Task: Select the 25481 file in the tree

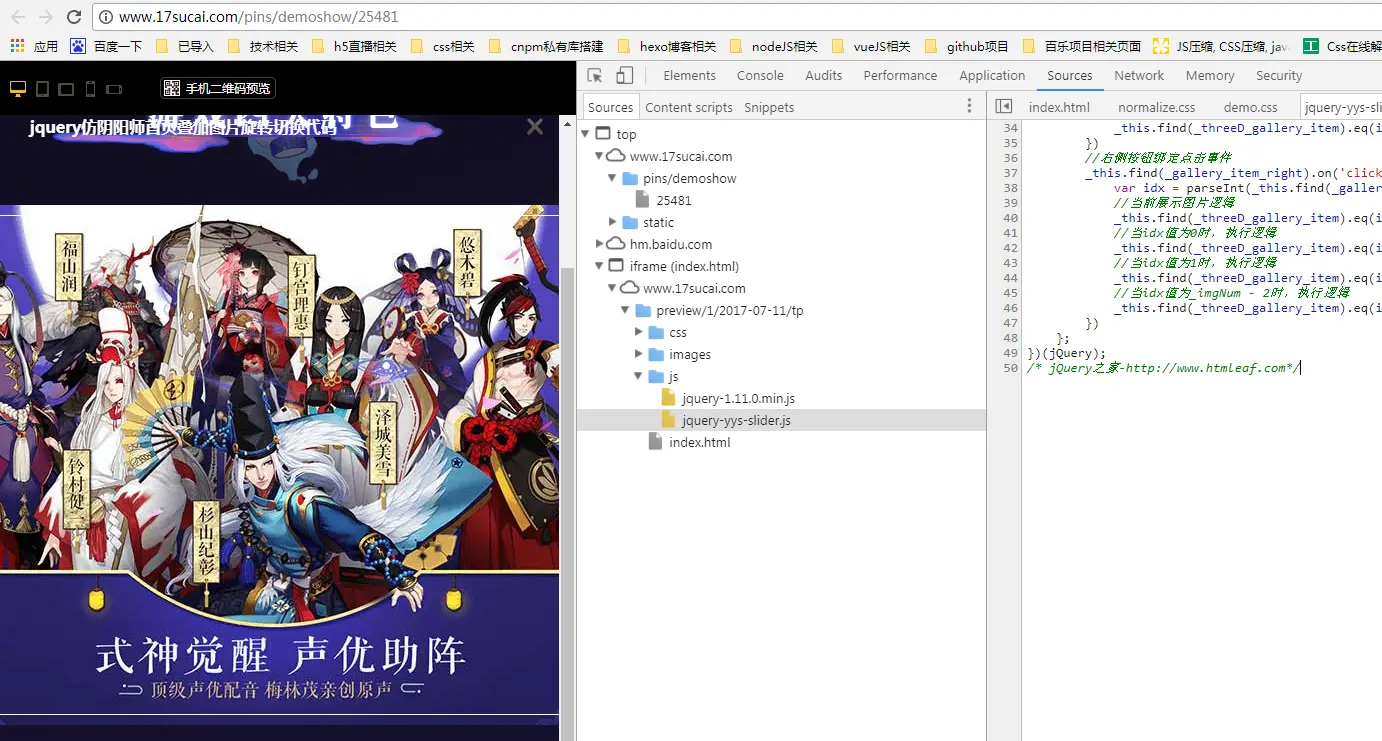Action: point(673,200)
